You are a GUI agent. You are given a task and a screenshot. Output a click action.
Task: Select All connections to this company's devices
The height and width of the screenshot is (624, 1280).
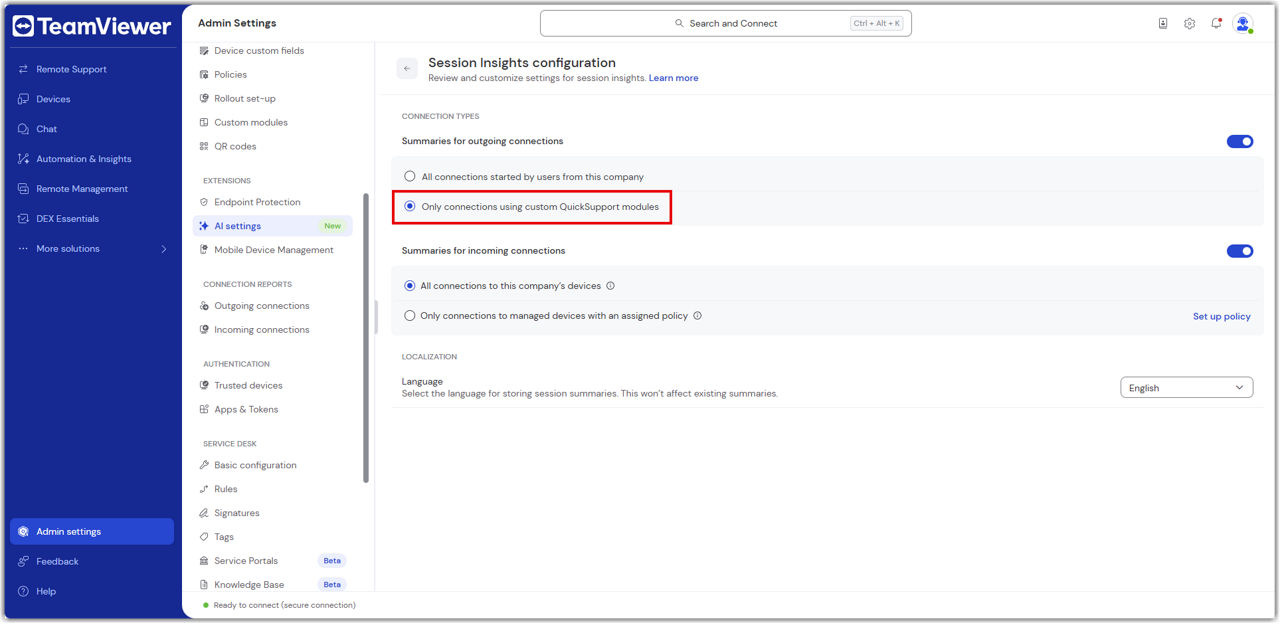point(410,286)
